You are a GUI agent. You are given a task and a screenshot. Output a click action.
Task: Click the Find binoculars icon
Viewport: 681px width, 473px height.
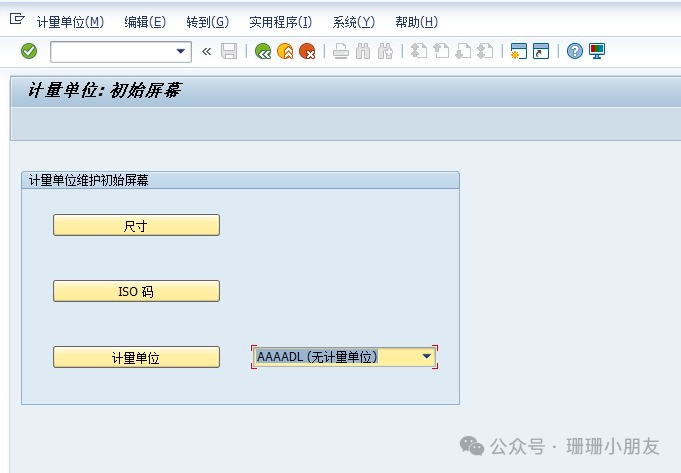pos(363,51)
